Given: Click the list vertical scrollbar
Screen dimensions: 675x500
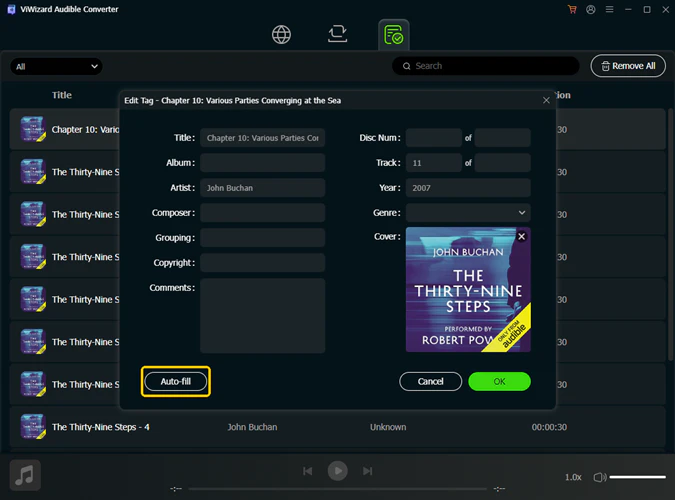Looking at the screenshot, I should click(x=671, y=235).
